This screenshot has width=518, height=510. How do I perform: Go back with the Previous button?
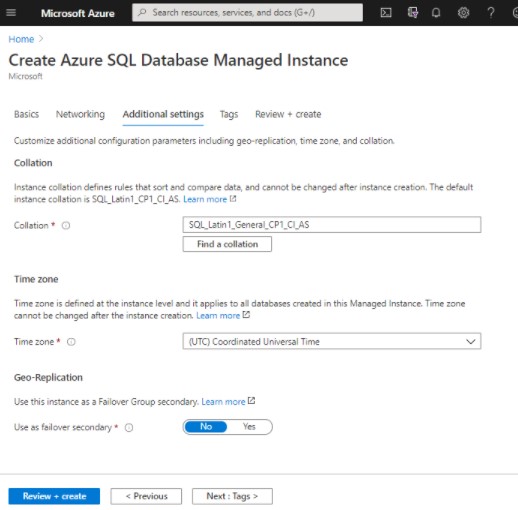pyautogui.click(x=146, y=496)
